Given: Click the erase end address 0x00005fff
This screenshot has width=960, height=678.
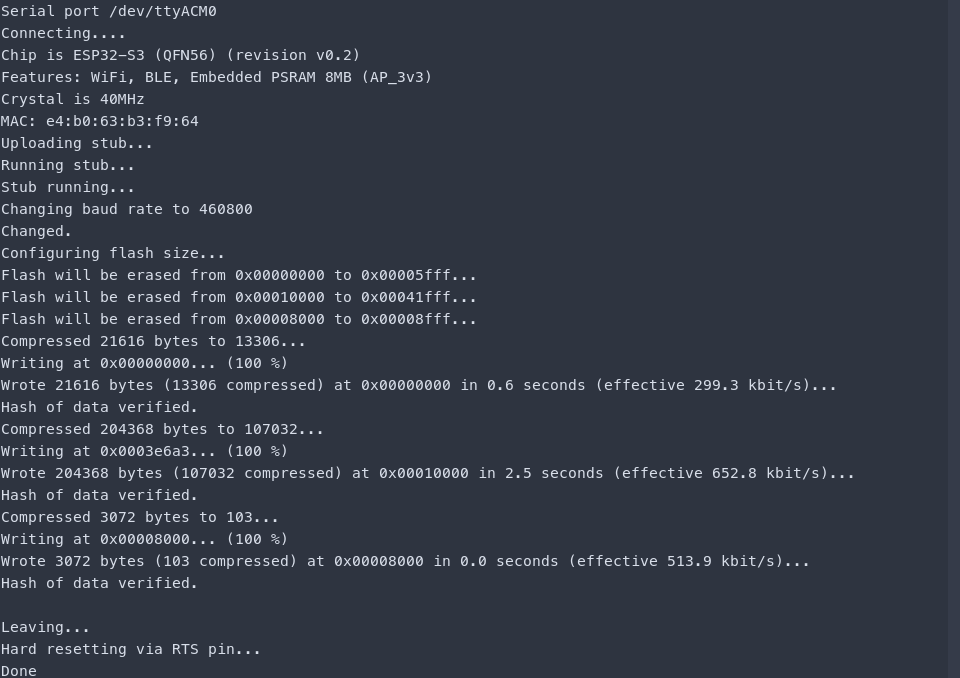Looking at the screenshot, I should 405,275.
